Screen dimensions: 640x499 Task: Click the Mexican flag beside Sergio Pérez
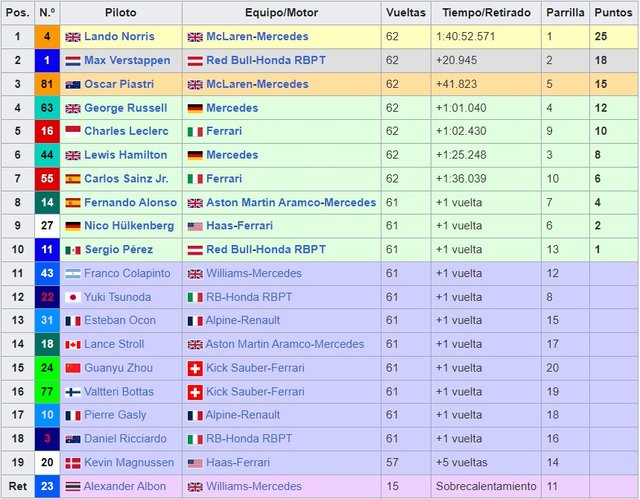tap(73, 250)
